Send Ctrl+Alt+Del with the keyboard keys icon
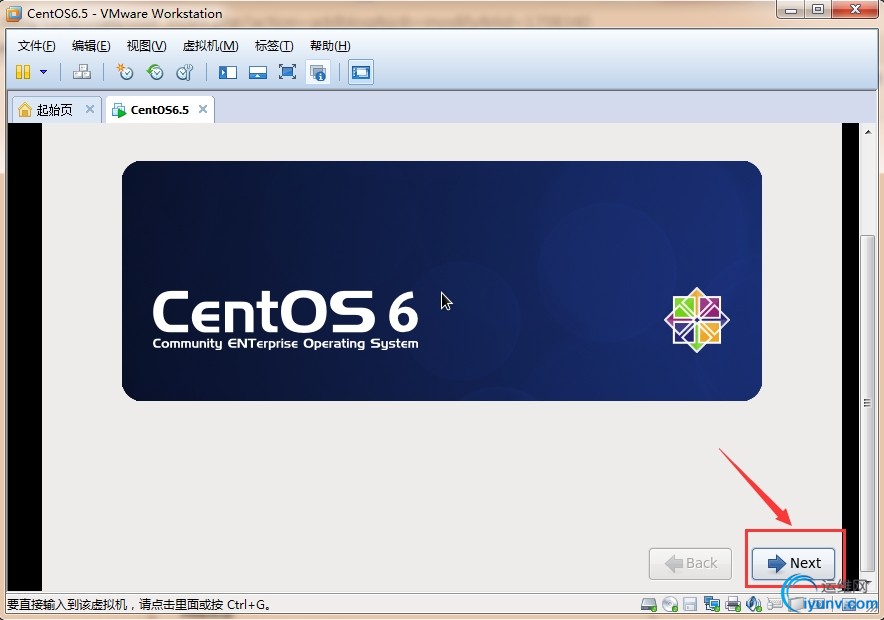Screen dimensions: 884x620 [82, 72]
